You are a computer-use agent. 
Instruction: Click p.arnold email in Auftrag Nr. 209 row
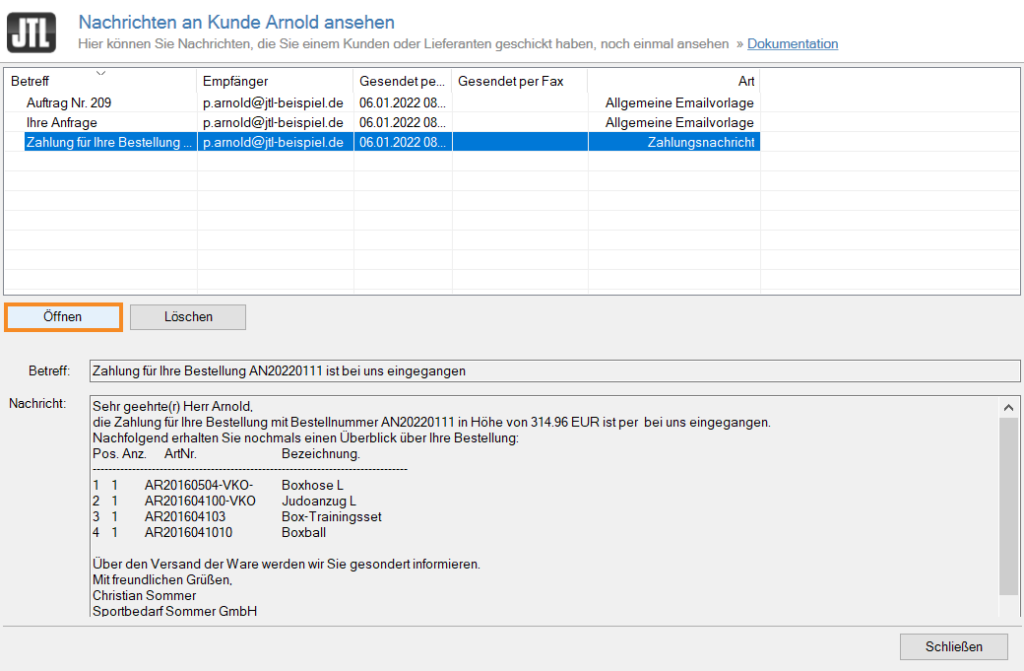pos(273,102)
